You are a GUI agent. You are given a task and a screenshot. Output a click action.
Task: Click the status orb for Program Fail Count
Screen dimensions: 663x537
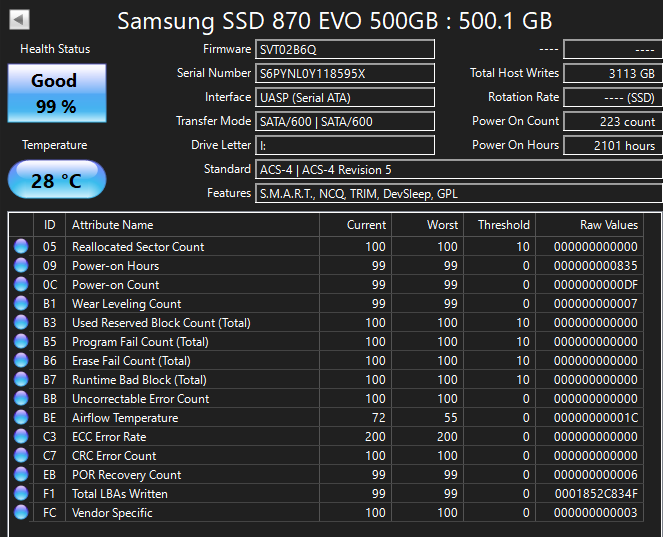(x=21, y=341)
